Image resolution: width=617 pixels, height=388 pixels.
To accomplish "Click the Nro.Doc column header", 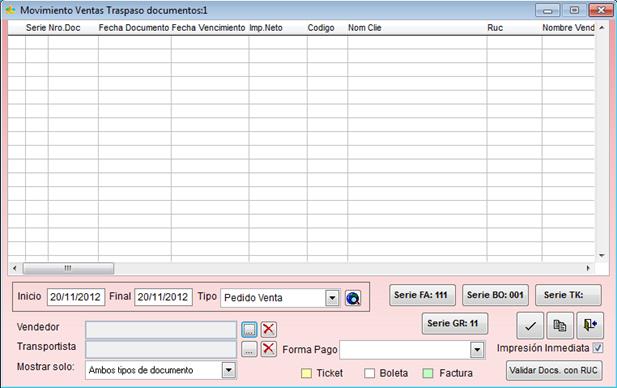I will [x=64, y=28].
